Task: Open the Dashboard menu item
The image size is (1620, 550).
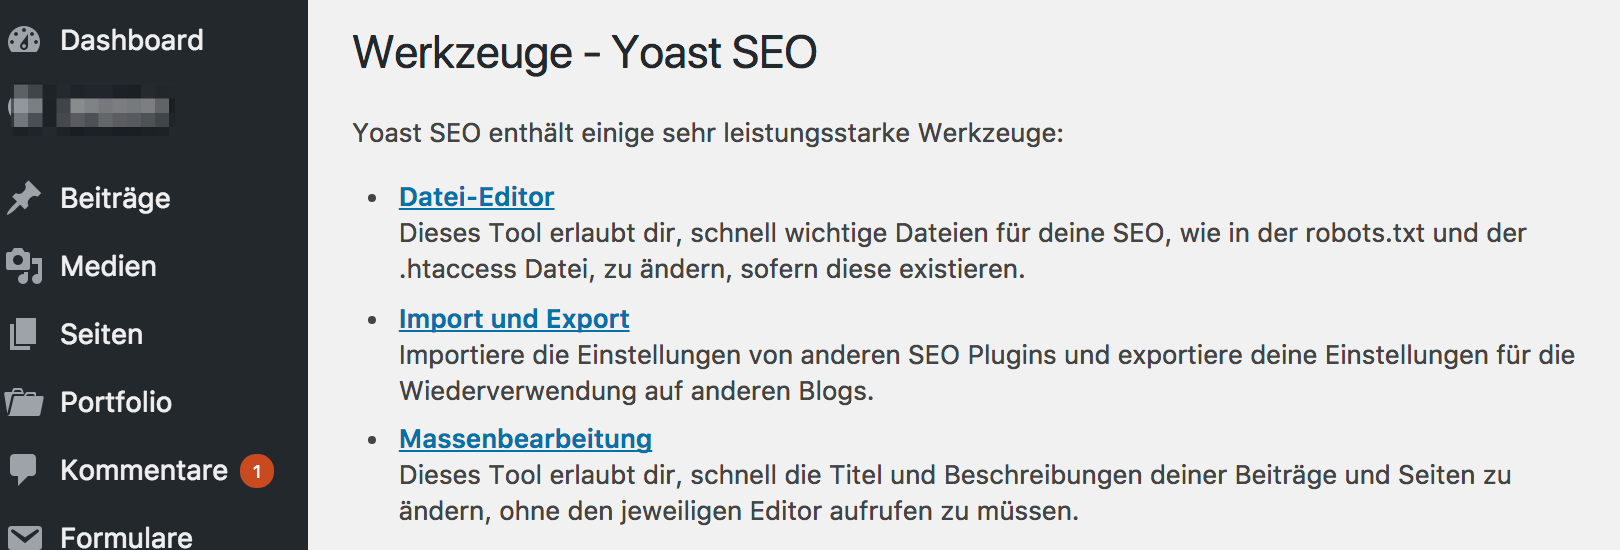Action: click(x=131, y=40)
